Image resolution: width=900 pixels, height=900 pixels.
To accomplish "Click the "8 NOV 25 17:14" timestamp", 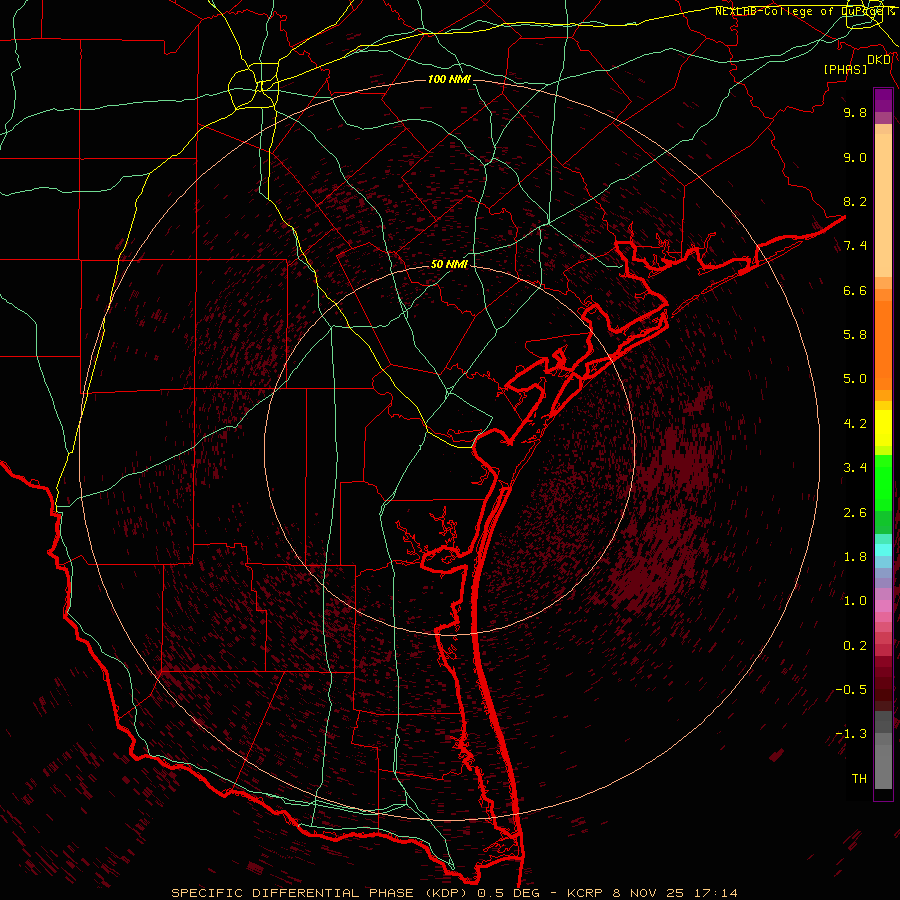I will [675, 893].
